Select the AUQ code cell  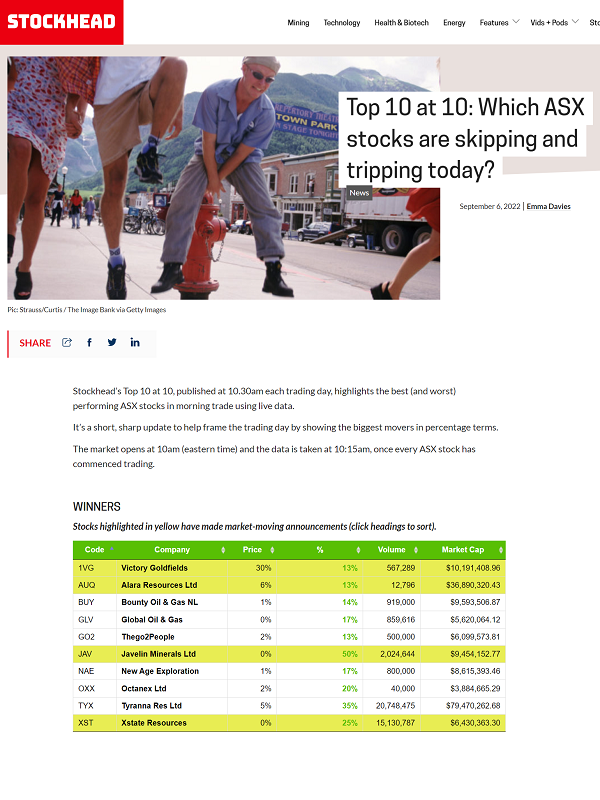tap(95, 585)
